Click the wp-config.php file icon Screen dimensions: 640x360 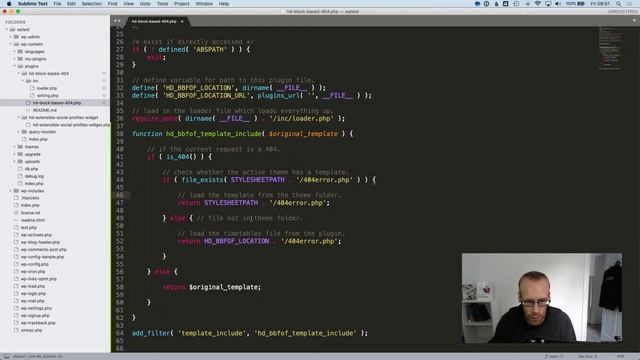[x=16, y=264]
